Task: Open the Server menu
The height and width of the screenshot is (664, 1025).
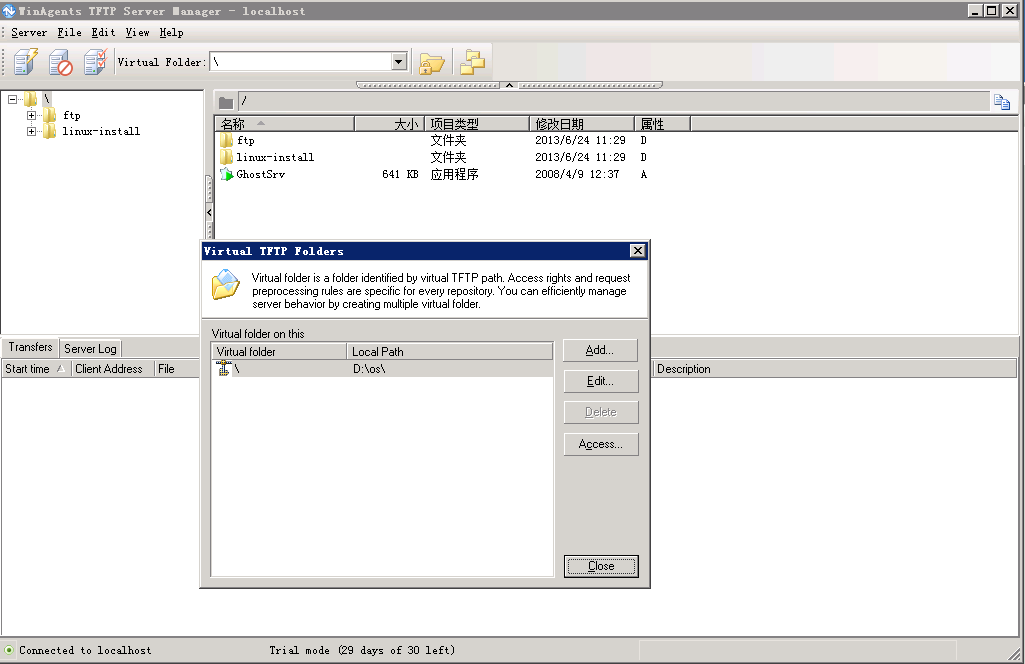Action: (x=29, y=33)
